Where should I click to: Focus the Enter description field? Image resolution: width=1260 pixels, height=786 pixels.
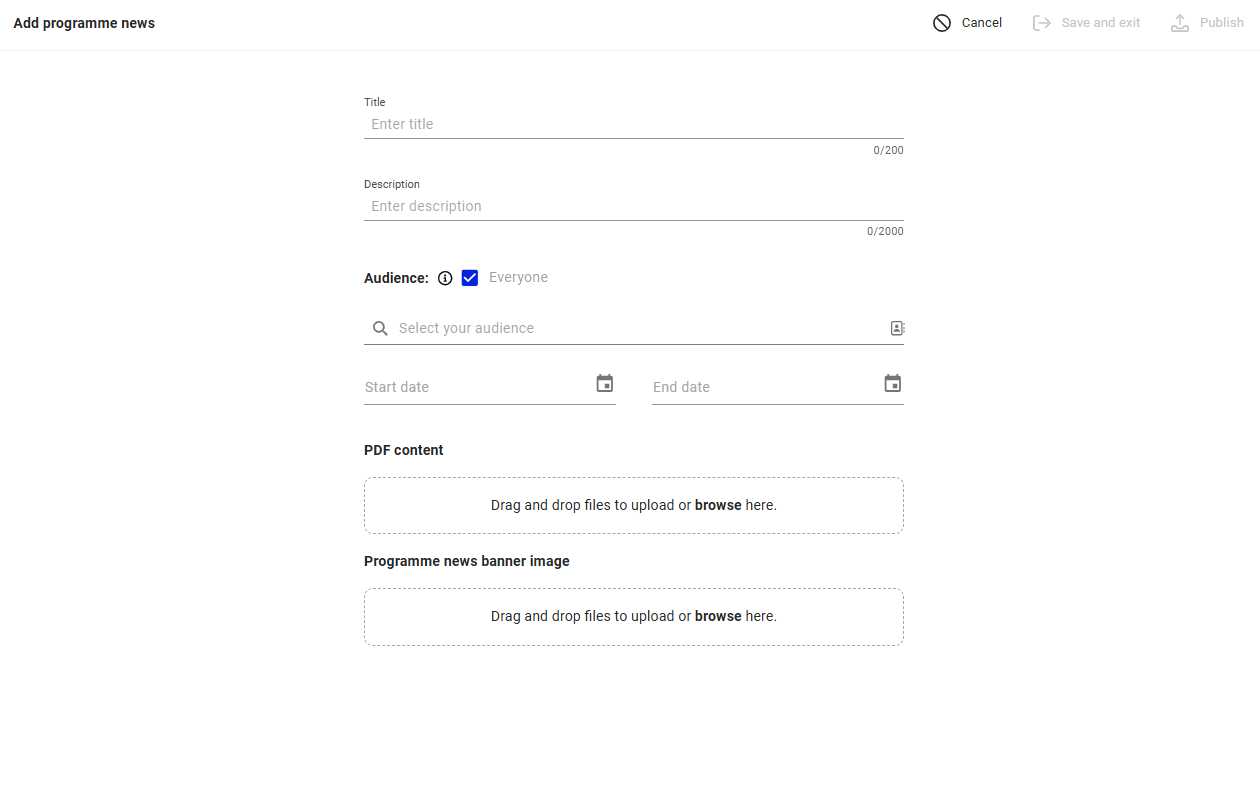coord(634,206)
